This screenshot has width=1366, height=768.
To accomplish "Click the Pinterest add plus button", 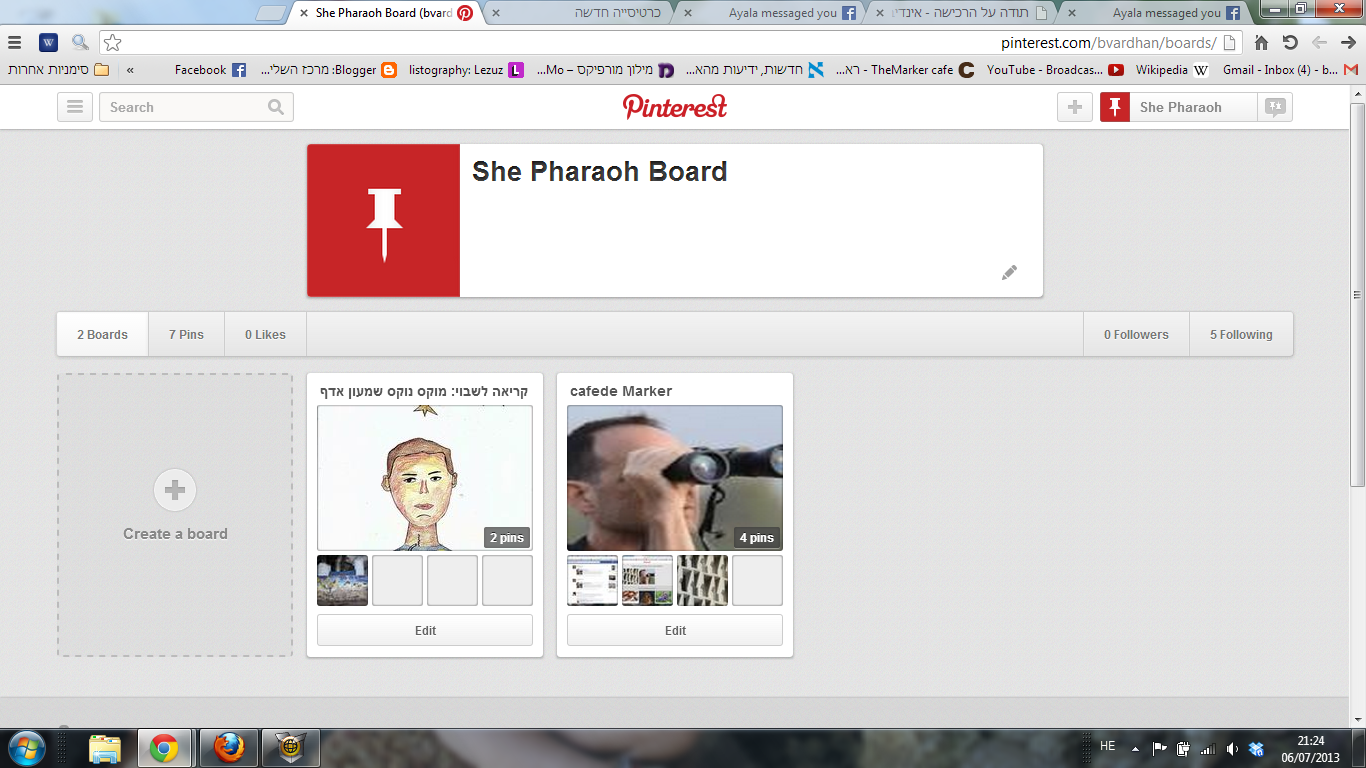I will click(1075, 107).
